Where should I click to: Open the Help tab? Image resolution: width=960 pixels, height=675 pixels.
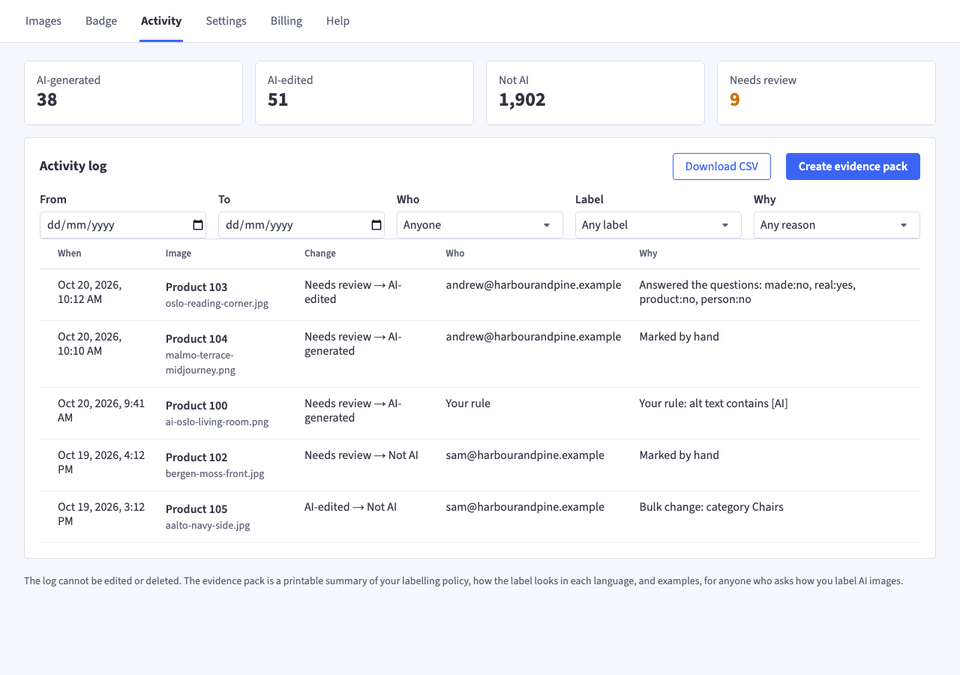(338, 21)
